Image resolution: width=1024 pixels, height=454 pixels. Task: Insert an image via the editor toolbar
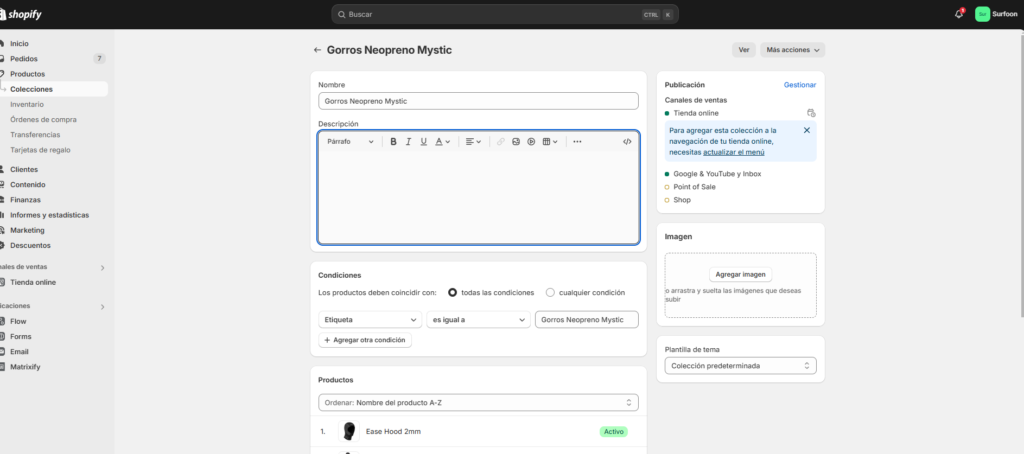tap(516, 142)
